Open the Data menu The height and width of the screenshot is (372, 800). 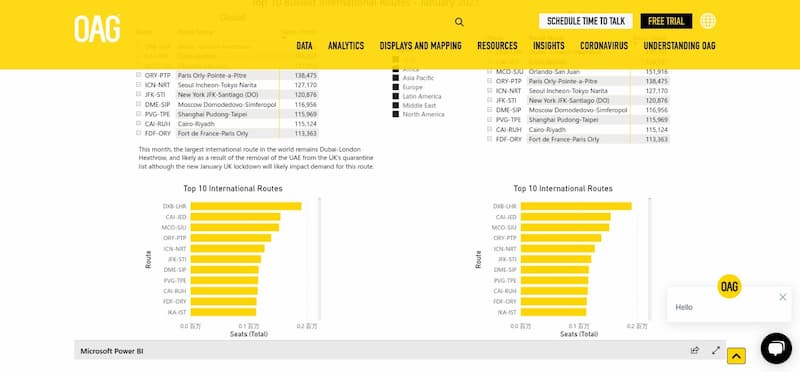click(304, 46)
